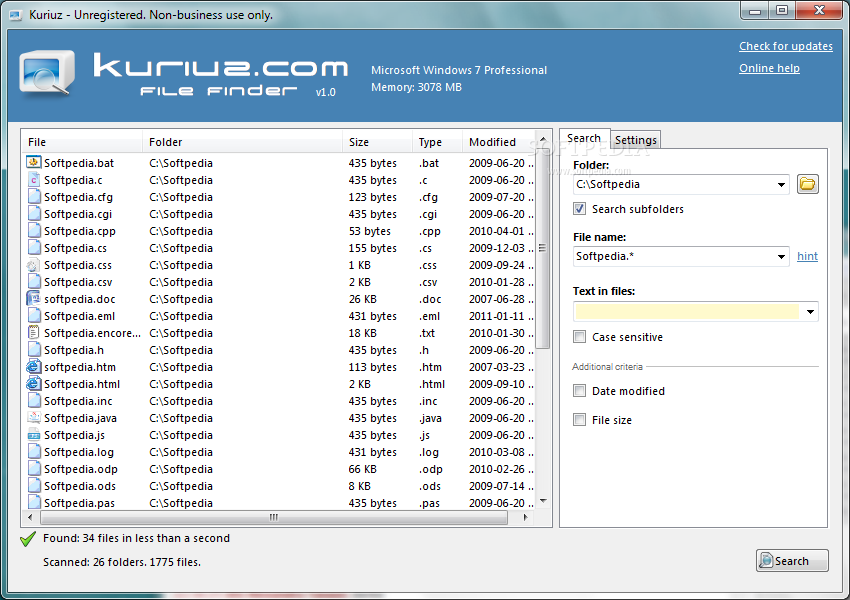Click the vertical scrollbar up arrow
850x600 pixels.
(x=543, y=139)
